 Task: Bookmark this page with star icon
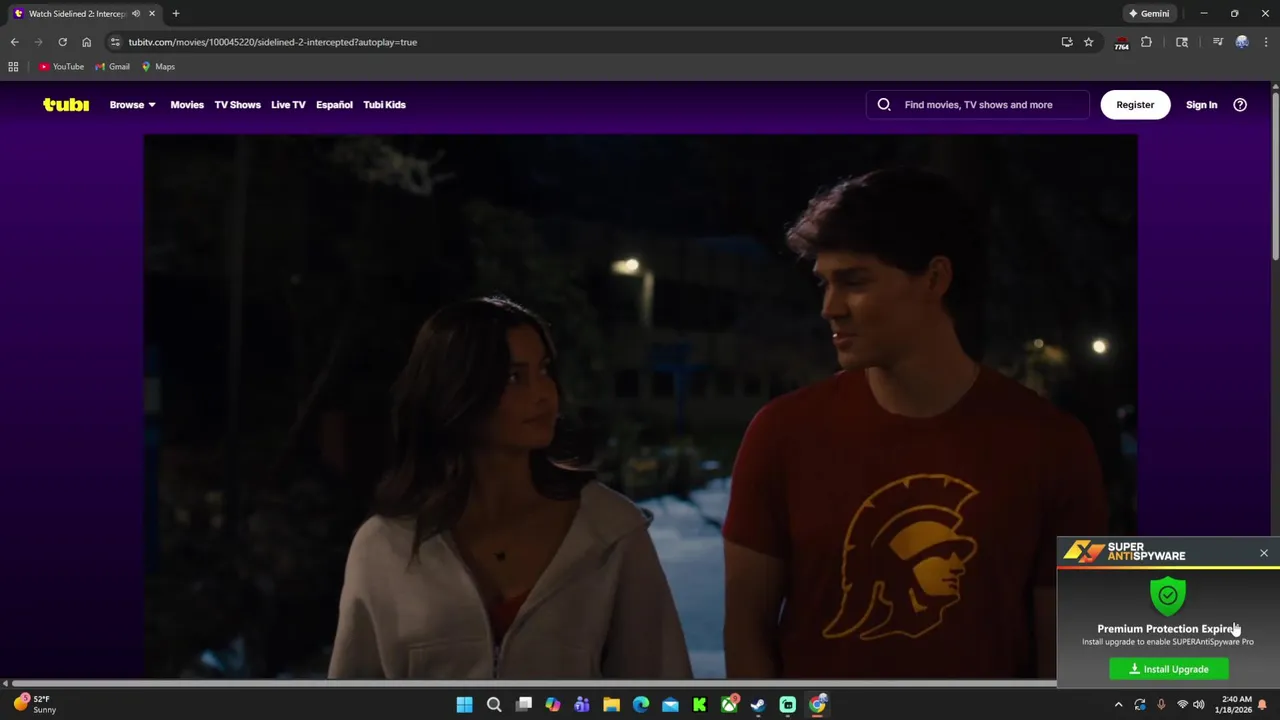tap(1089, 42)
